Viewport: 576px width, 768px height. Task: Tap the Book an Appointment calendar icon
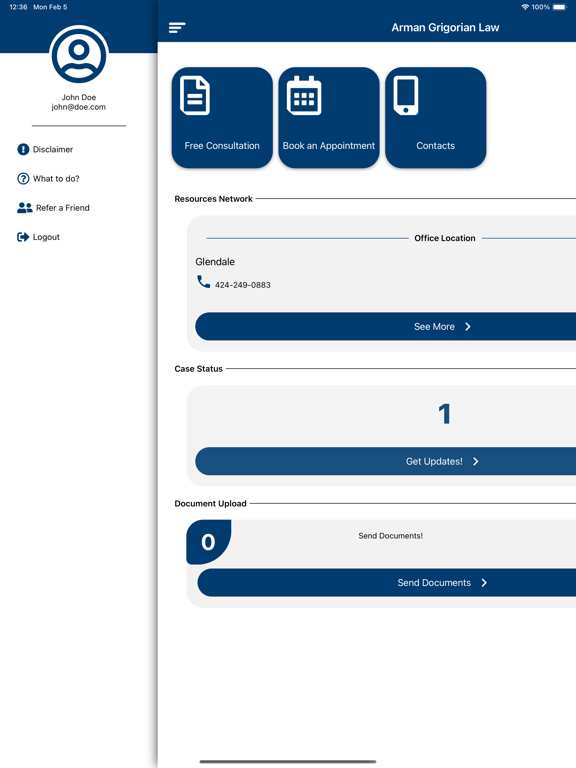(304, 96)
